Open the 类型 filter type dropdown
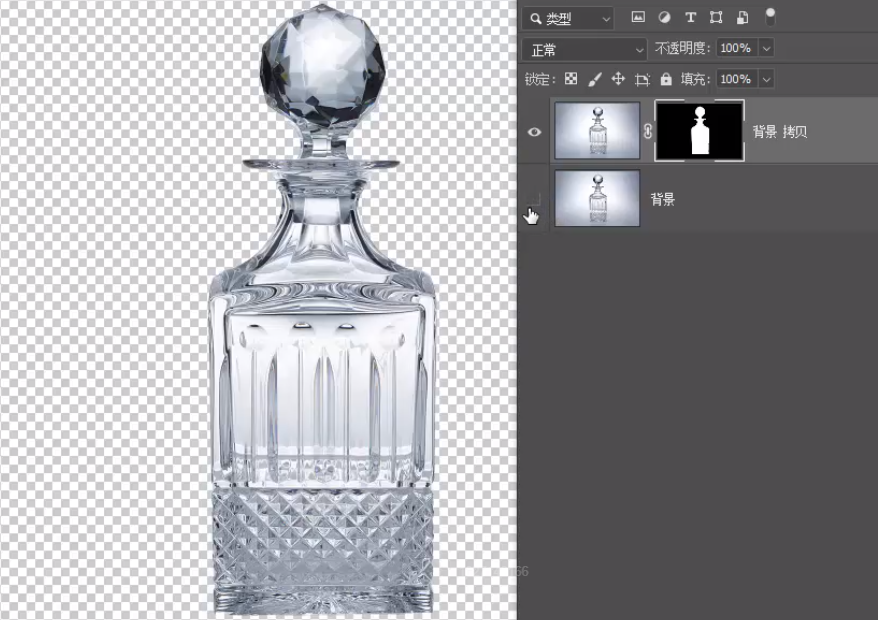Viewport: 878px width, 620px height. [568, 18]
